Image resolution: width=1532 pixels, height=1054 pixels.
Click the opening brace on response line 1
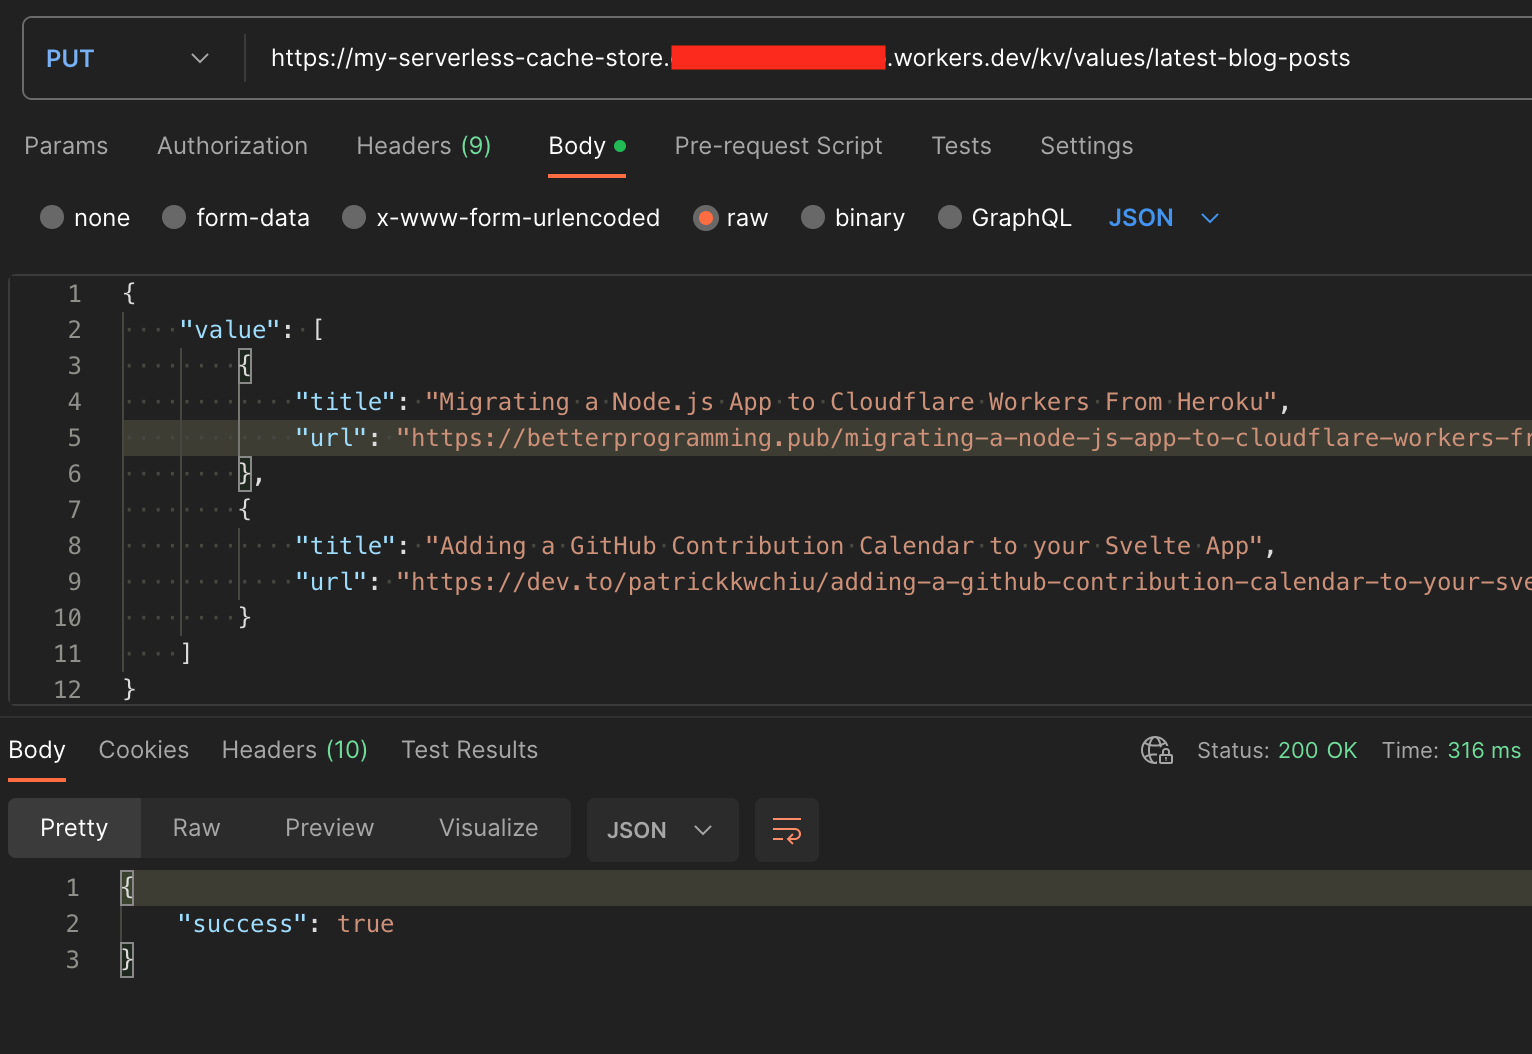coord(127,888)
